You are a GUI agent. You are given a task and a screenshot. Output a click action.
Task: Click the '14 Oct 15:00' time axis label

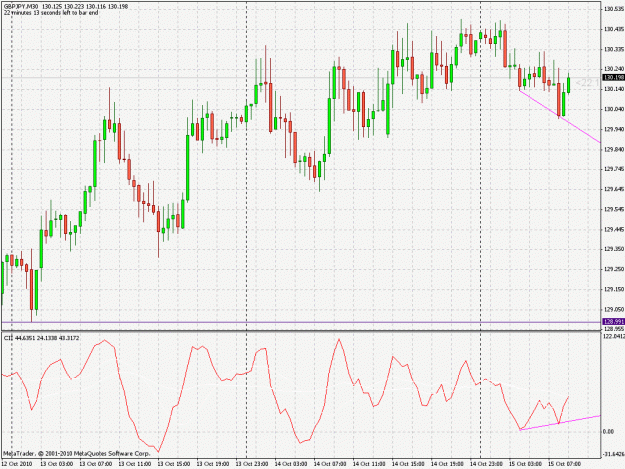coord(408,464)
